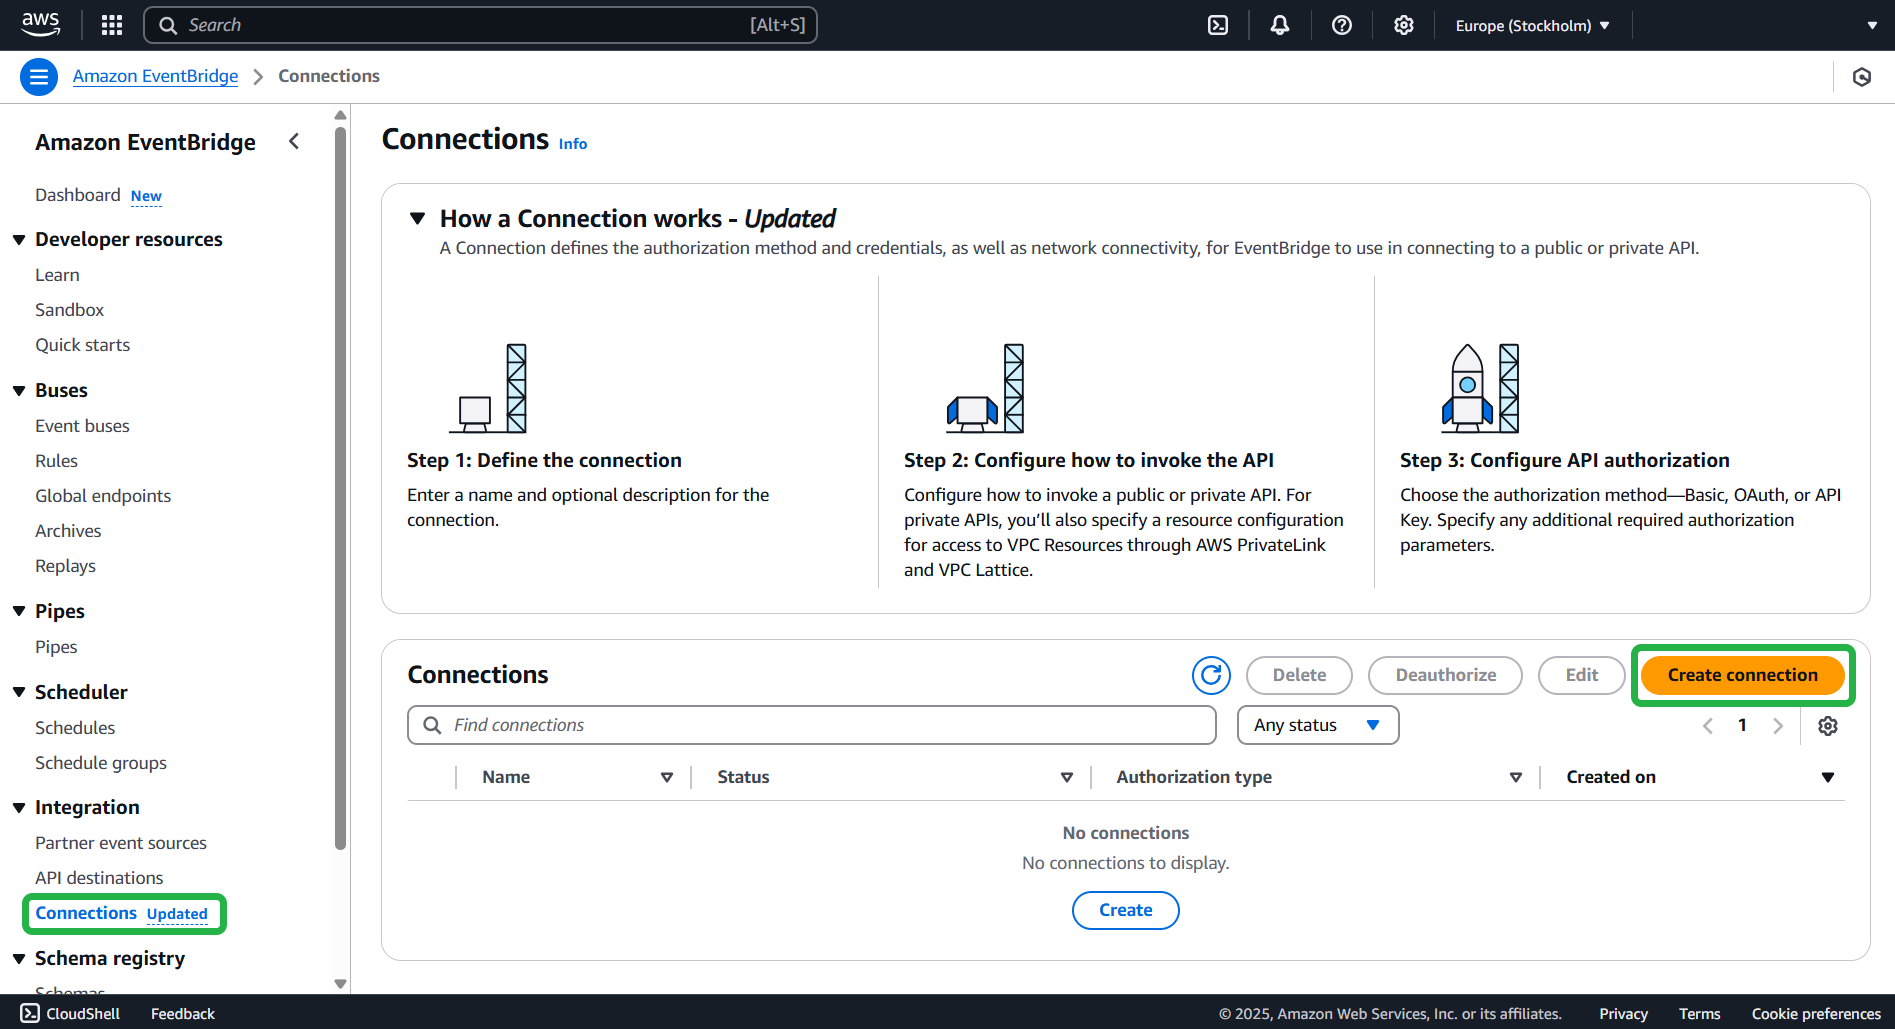Refresh the connections list
Screen dimensions: 1895x1029
pos(1211,675)
